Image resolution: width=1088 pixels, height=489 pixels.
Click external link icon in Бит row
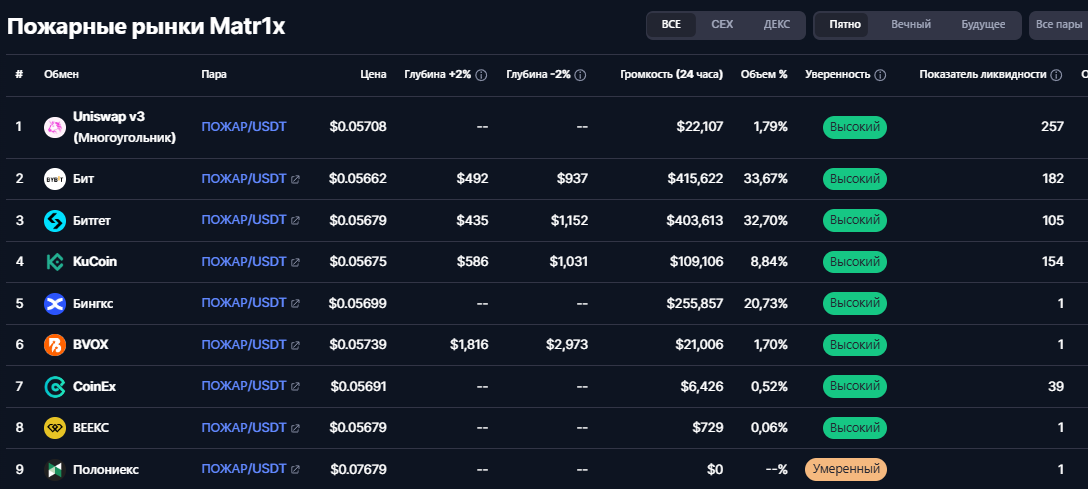click(x=296, y=179)
